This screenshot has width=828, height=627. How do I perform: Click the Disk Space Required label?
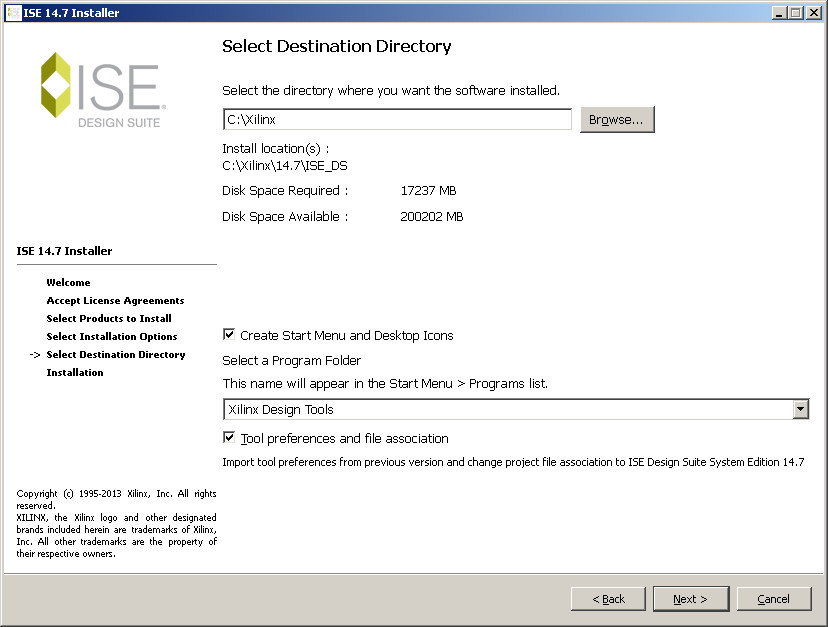pyautogui.click(x=285, y=191)
